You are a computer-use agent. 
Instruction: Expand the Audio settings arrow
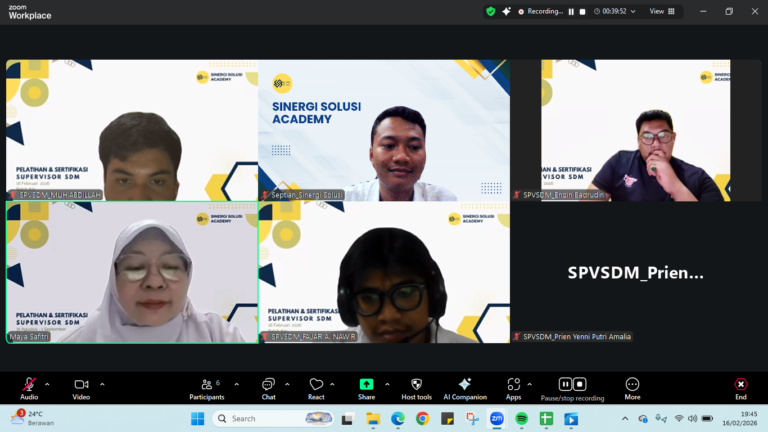point(47,384)
